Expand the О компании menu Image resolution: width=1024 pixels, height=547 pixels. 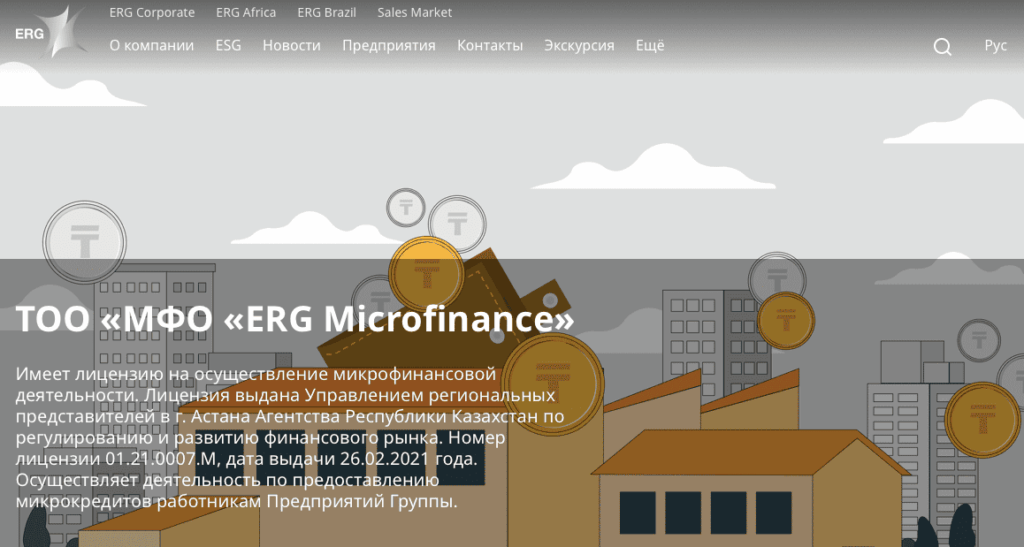[151, 46]
